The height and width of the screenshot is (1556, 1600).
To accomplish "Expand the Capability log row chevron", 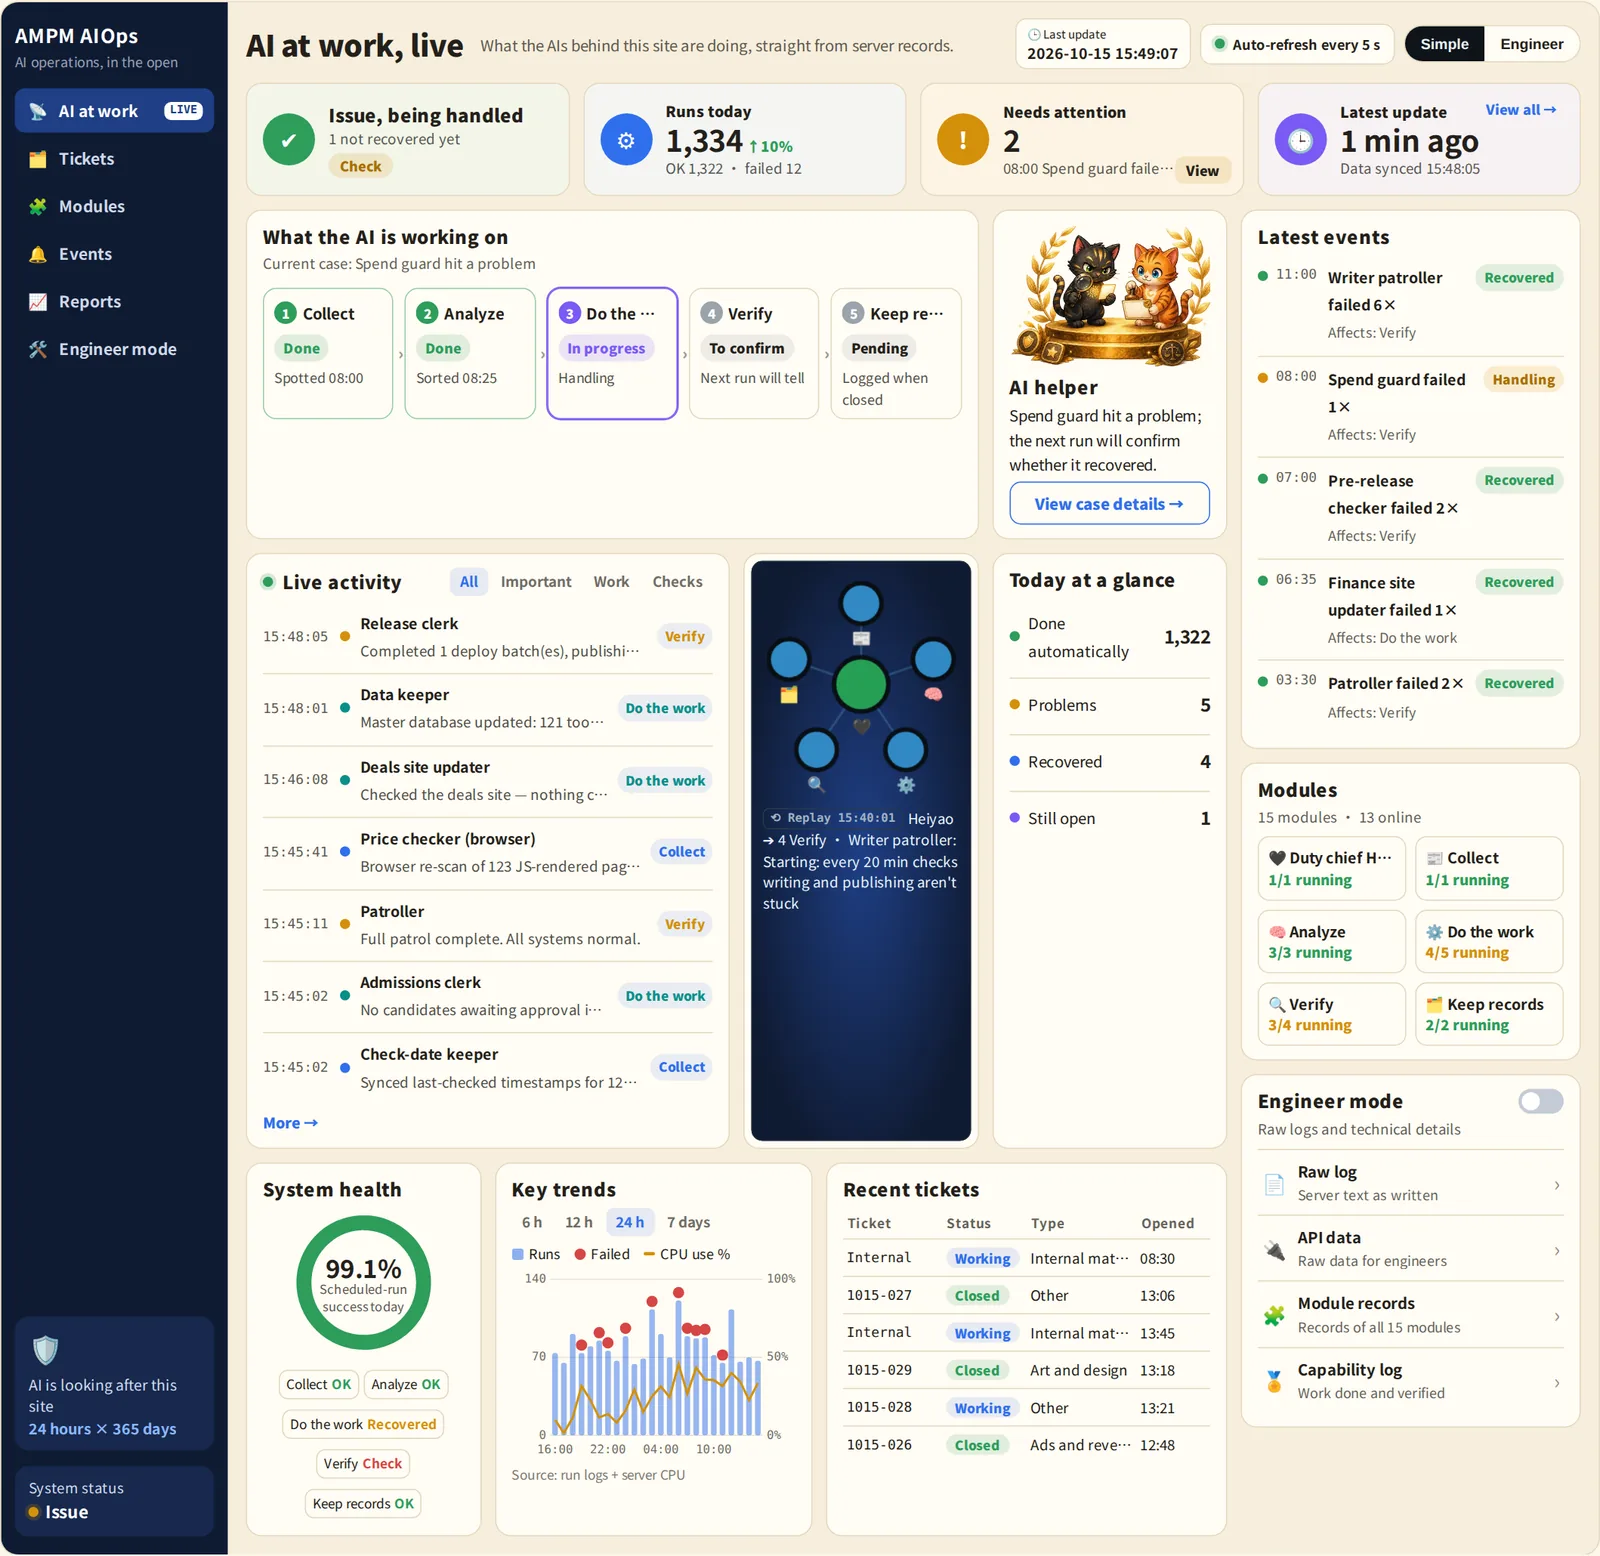I will point(1557,1382).
